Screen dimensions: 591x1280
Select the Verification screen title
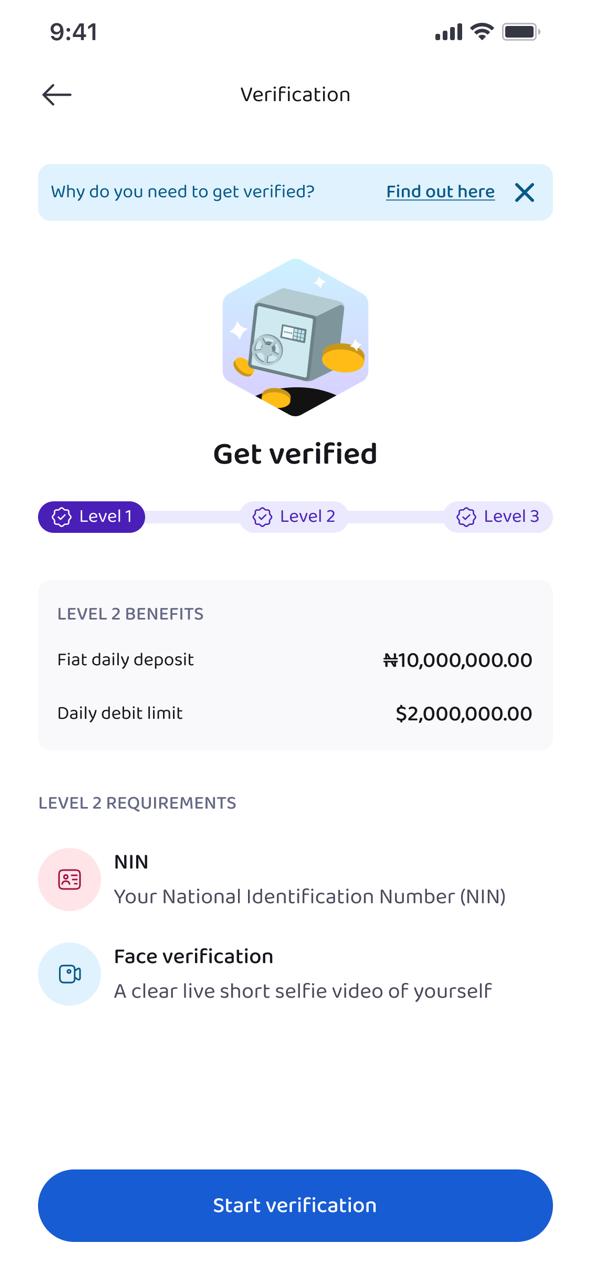(x=294, y=95)
